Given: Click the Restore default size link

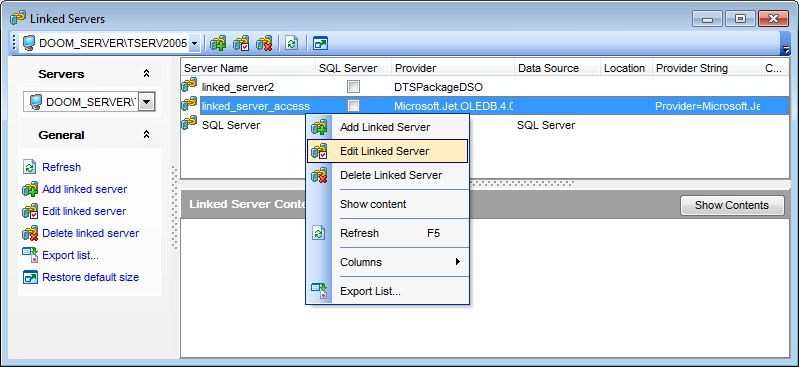Looking at the screenshot, I should tap(91, 277).
